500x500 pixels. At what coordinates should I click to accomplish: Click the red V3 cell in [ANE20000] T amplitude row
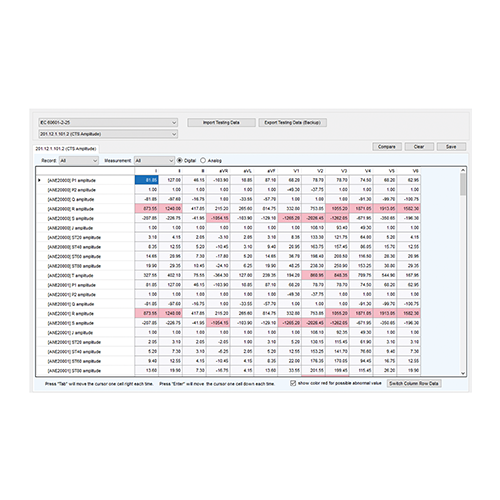[338, 275]
